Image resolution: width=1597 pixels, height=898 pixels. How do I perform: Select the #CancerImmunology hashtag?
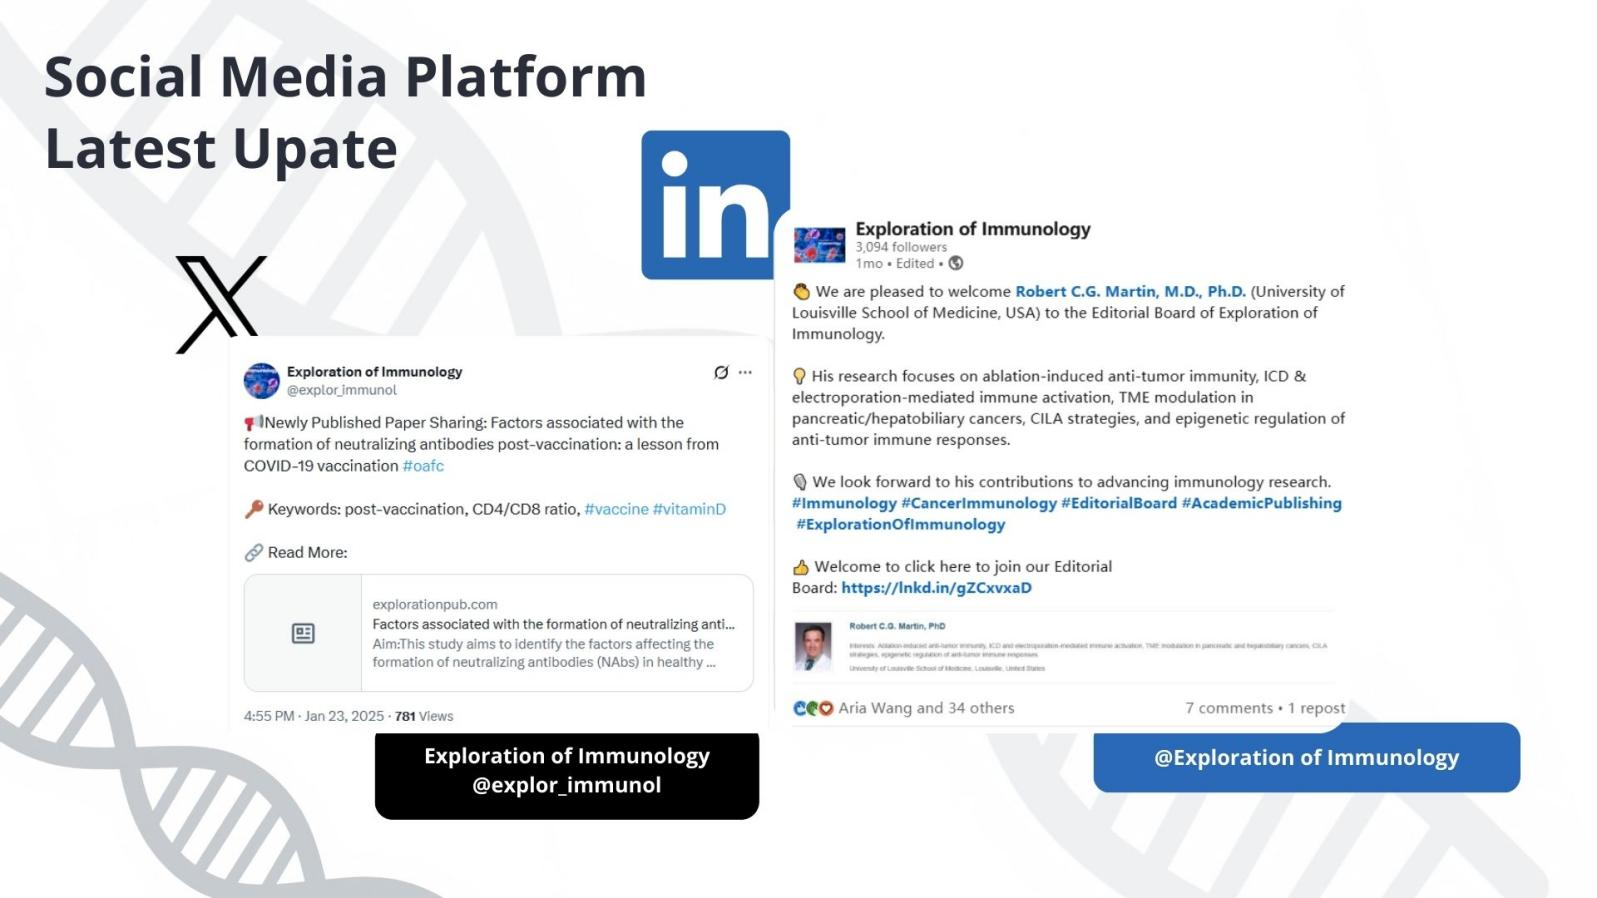pos(978,503)
